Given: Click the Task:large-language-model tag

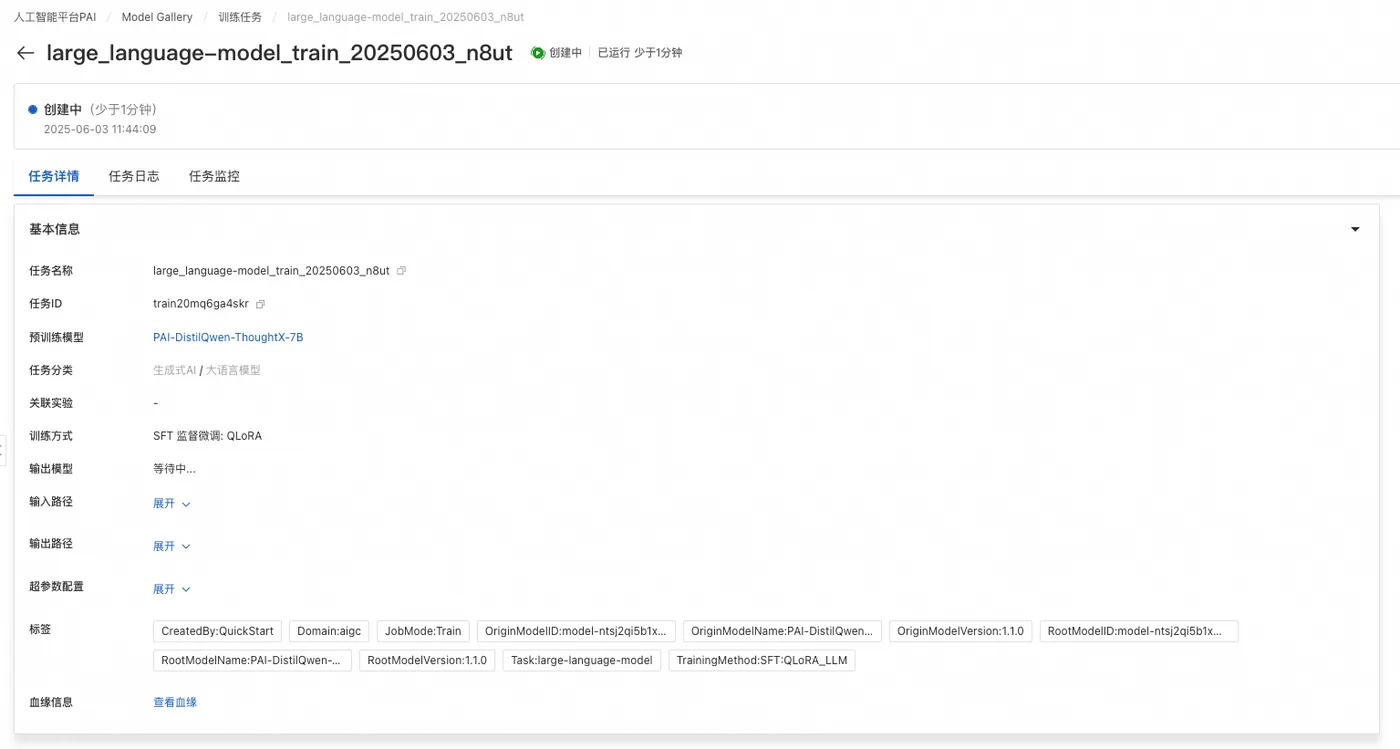Looking at the screenshot, I should pyautogui.click(x=581, y=660).
